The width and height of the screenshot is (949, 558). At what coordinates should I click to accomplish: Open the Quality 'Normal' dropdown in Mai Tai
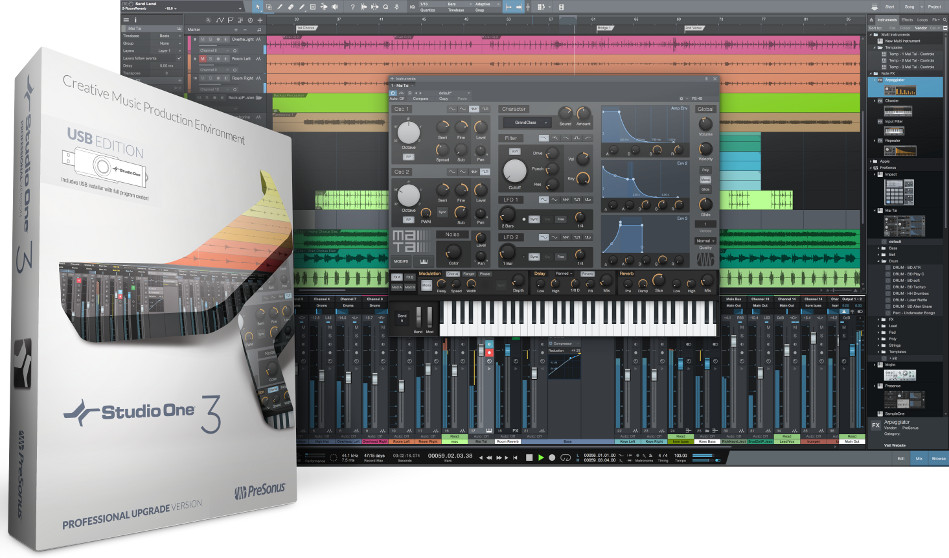pos(705,240)
